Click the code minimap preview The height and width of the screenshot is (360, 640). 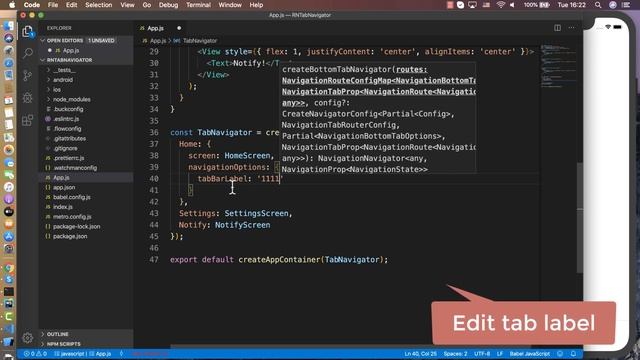click(558, 65)
